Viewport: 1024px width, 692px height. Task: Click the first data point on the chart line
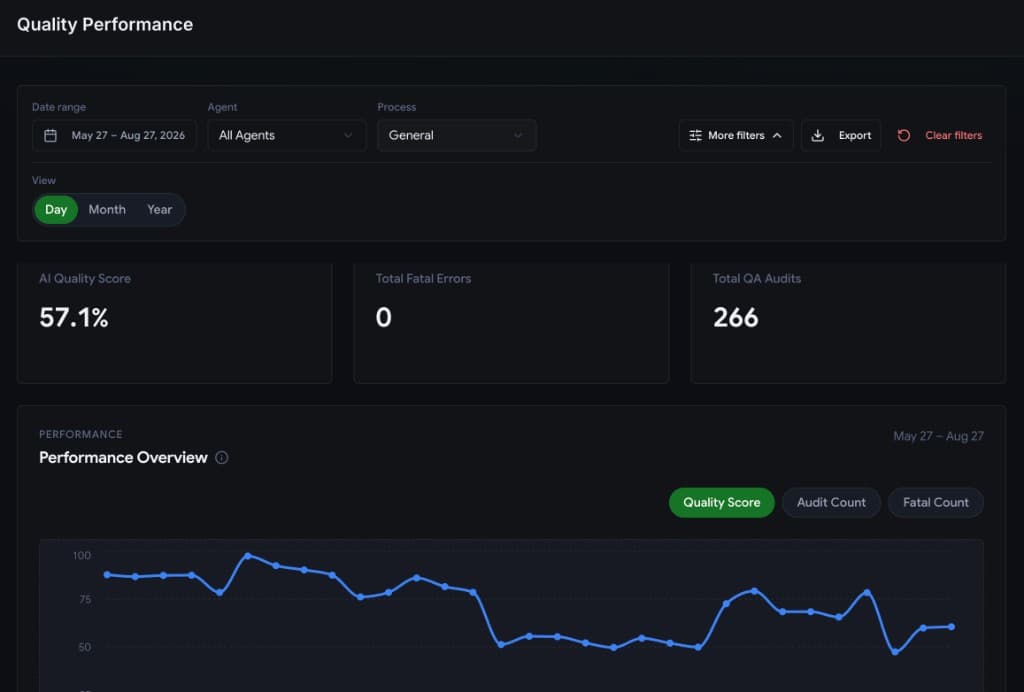pos(107,574)
